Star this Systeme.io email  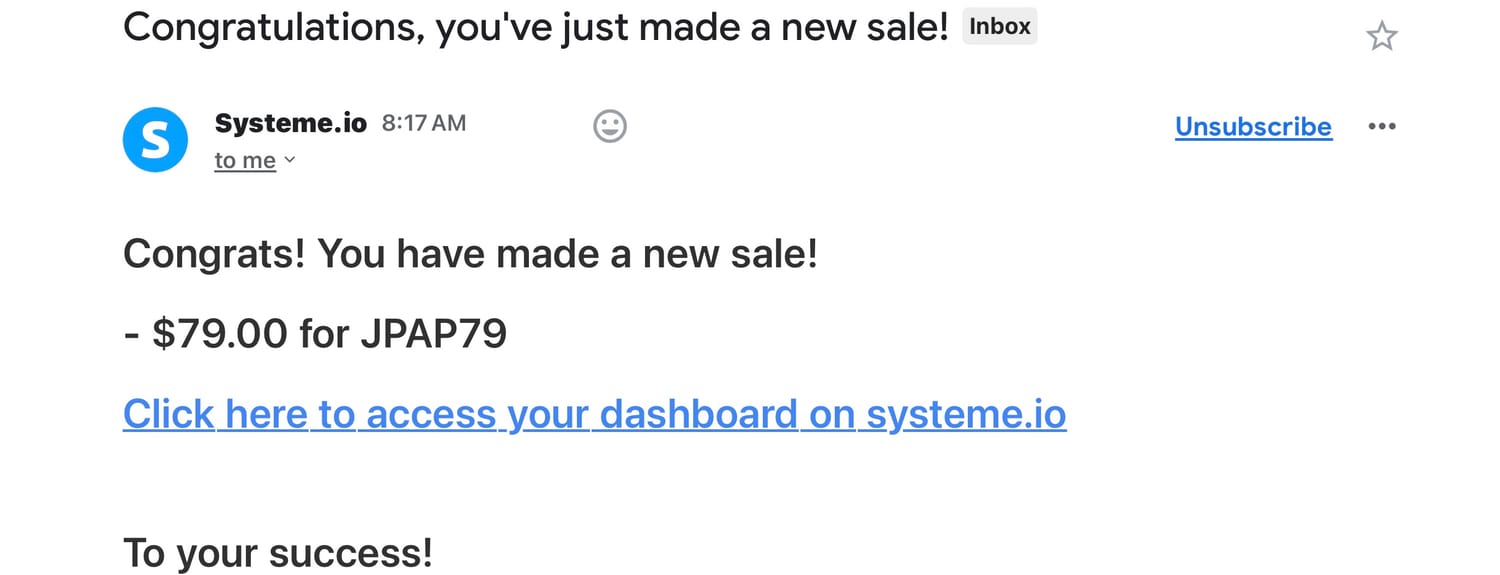(x=1381, y=38)
